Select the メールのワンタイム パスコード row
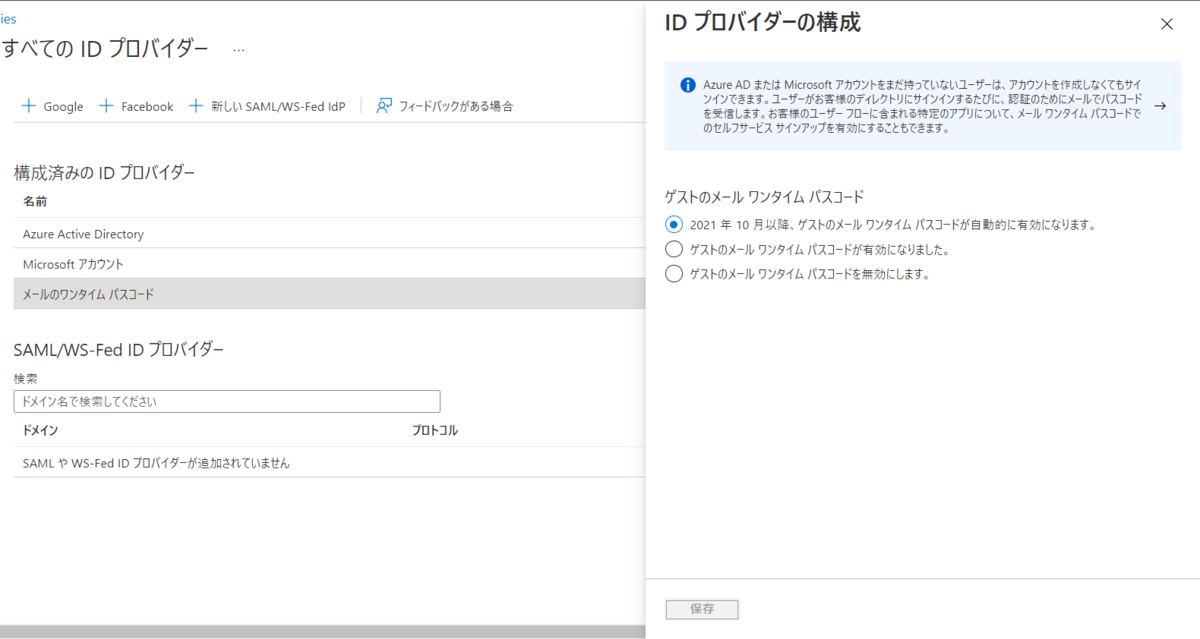Viewport: 1200px width, 639px height. click(329, 294)
